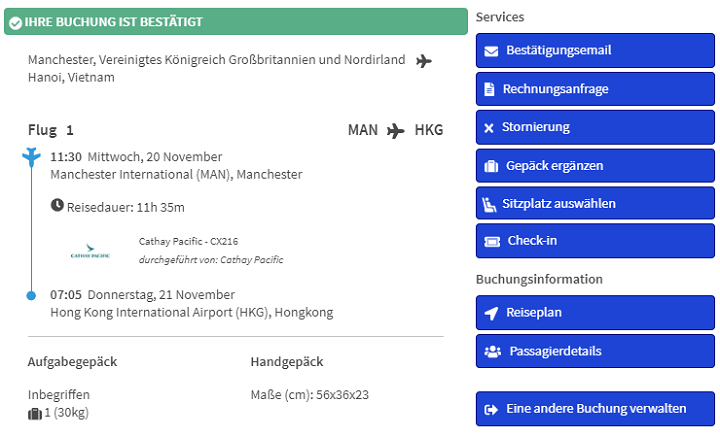Click the people icon beside Passagierdetails
This screenshot has width=720, height=437.
click(x=491, y=351)
